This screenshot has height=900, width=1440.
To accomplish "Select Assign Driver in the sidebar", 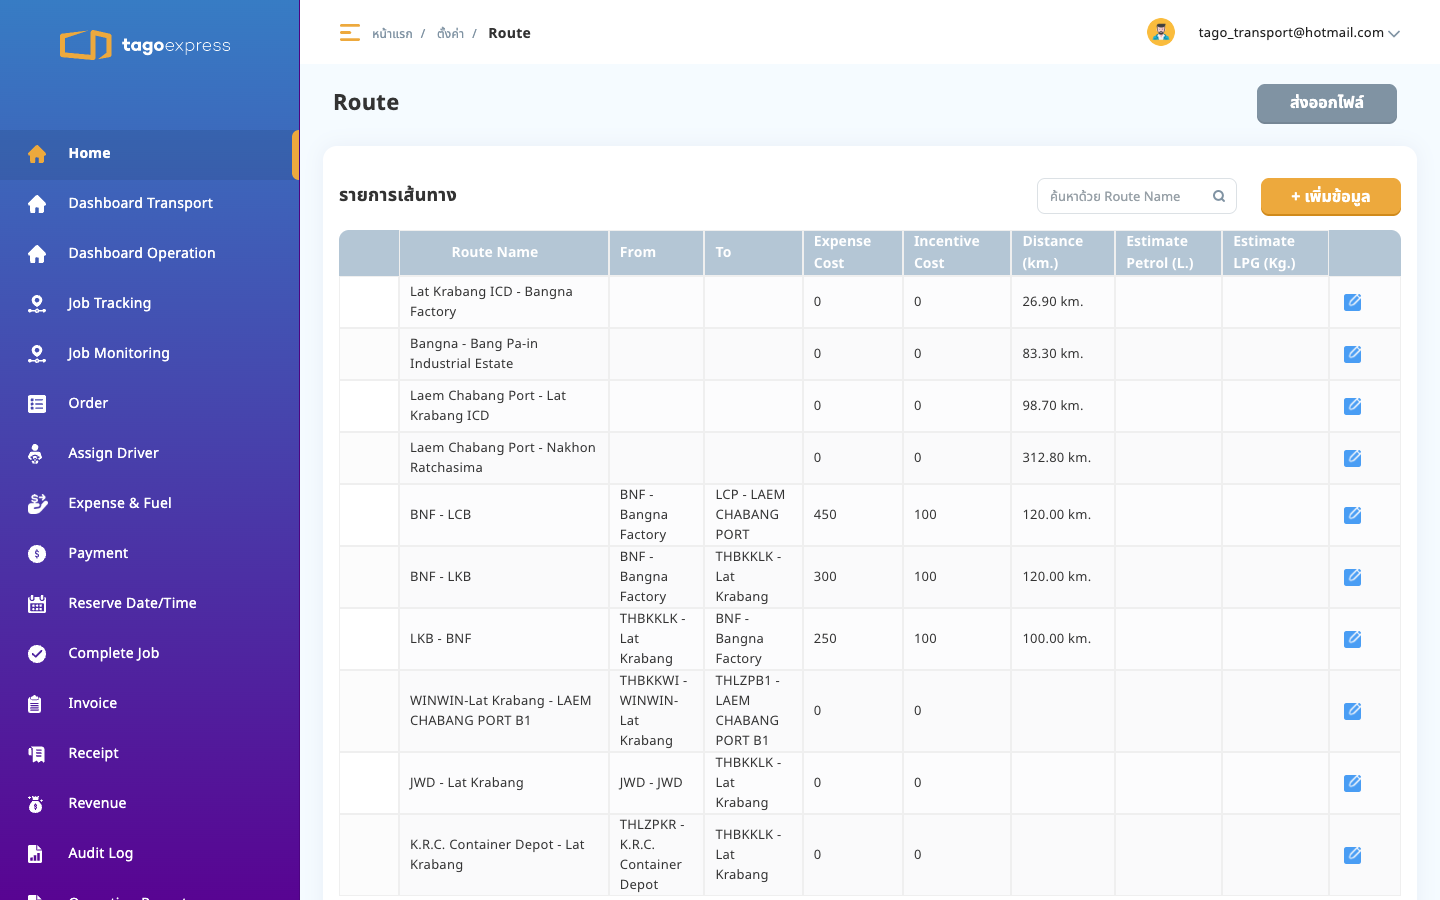I will point(150,454).
